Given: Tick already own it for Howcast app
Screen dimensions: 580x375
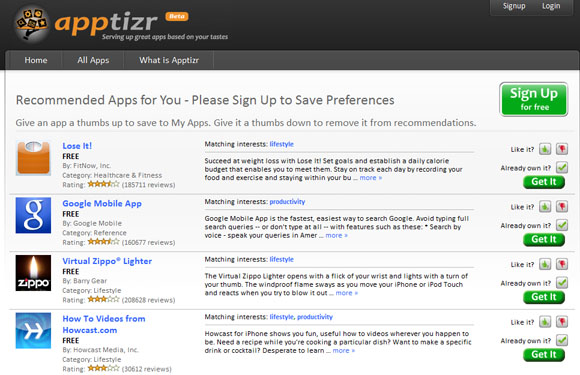Looking at the screenshot, I should coord(562,340).
